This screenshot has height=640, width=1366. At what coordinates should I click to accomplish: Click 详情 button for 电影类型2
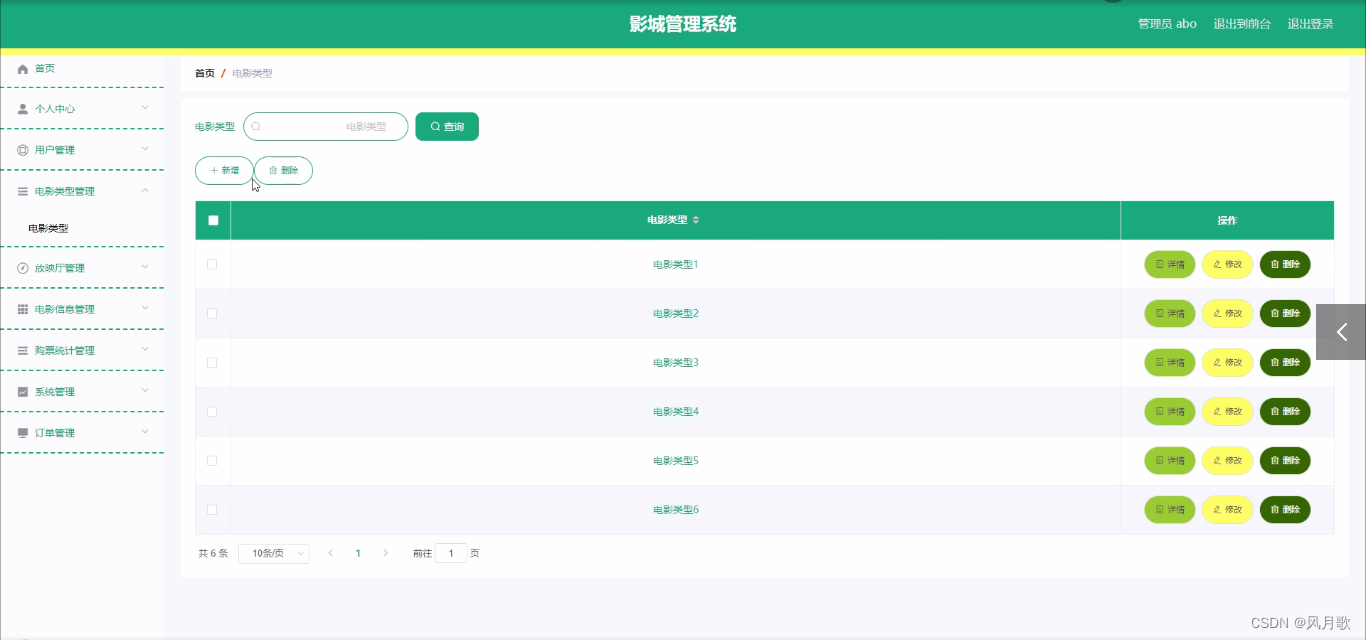point(1170,313)
